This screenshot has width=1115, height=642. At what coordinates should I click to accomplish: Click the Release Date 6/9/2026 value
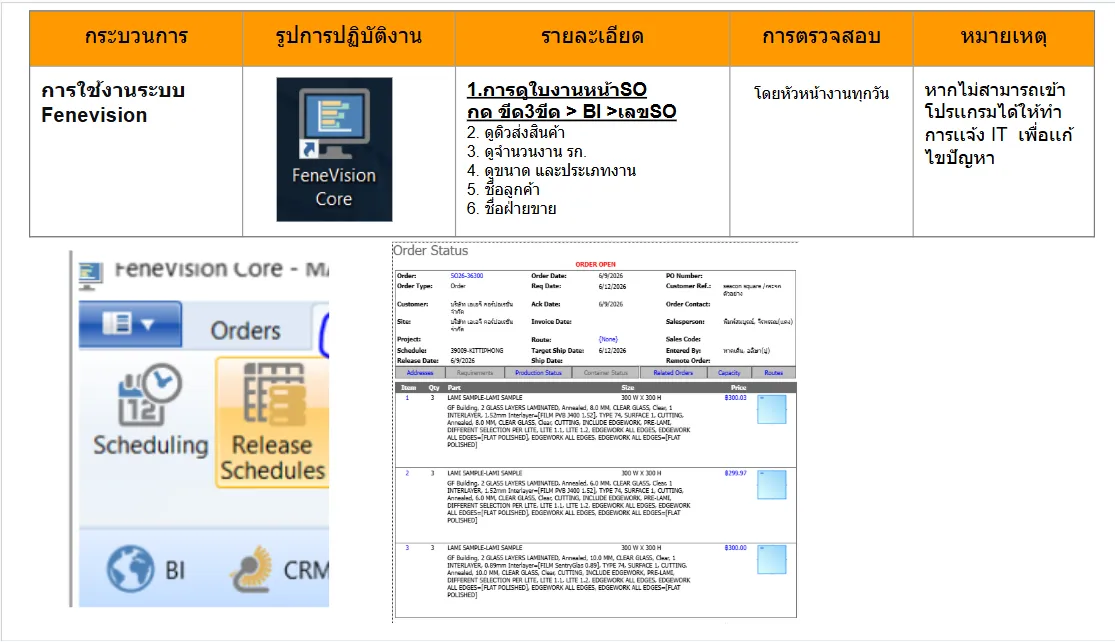tap(462, 361)
